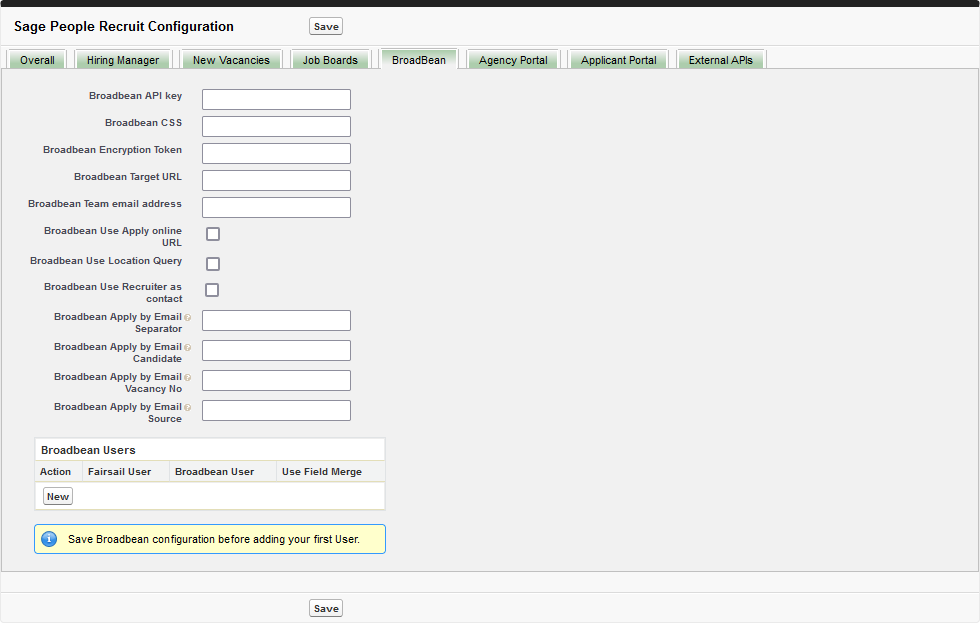This screenshot has height=623, width=980.
Task: Switch to the Overall tab
Action: [x=37, y=60]
